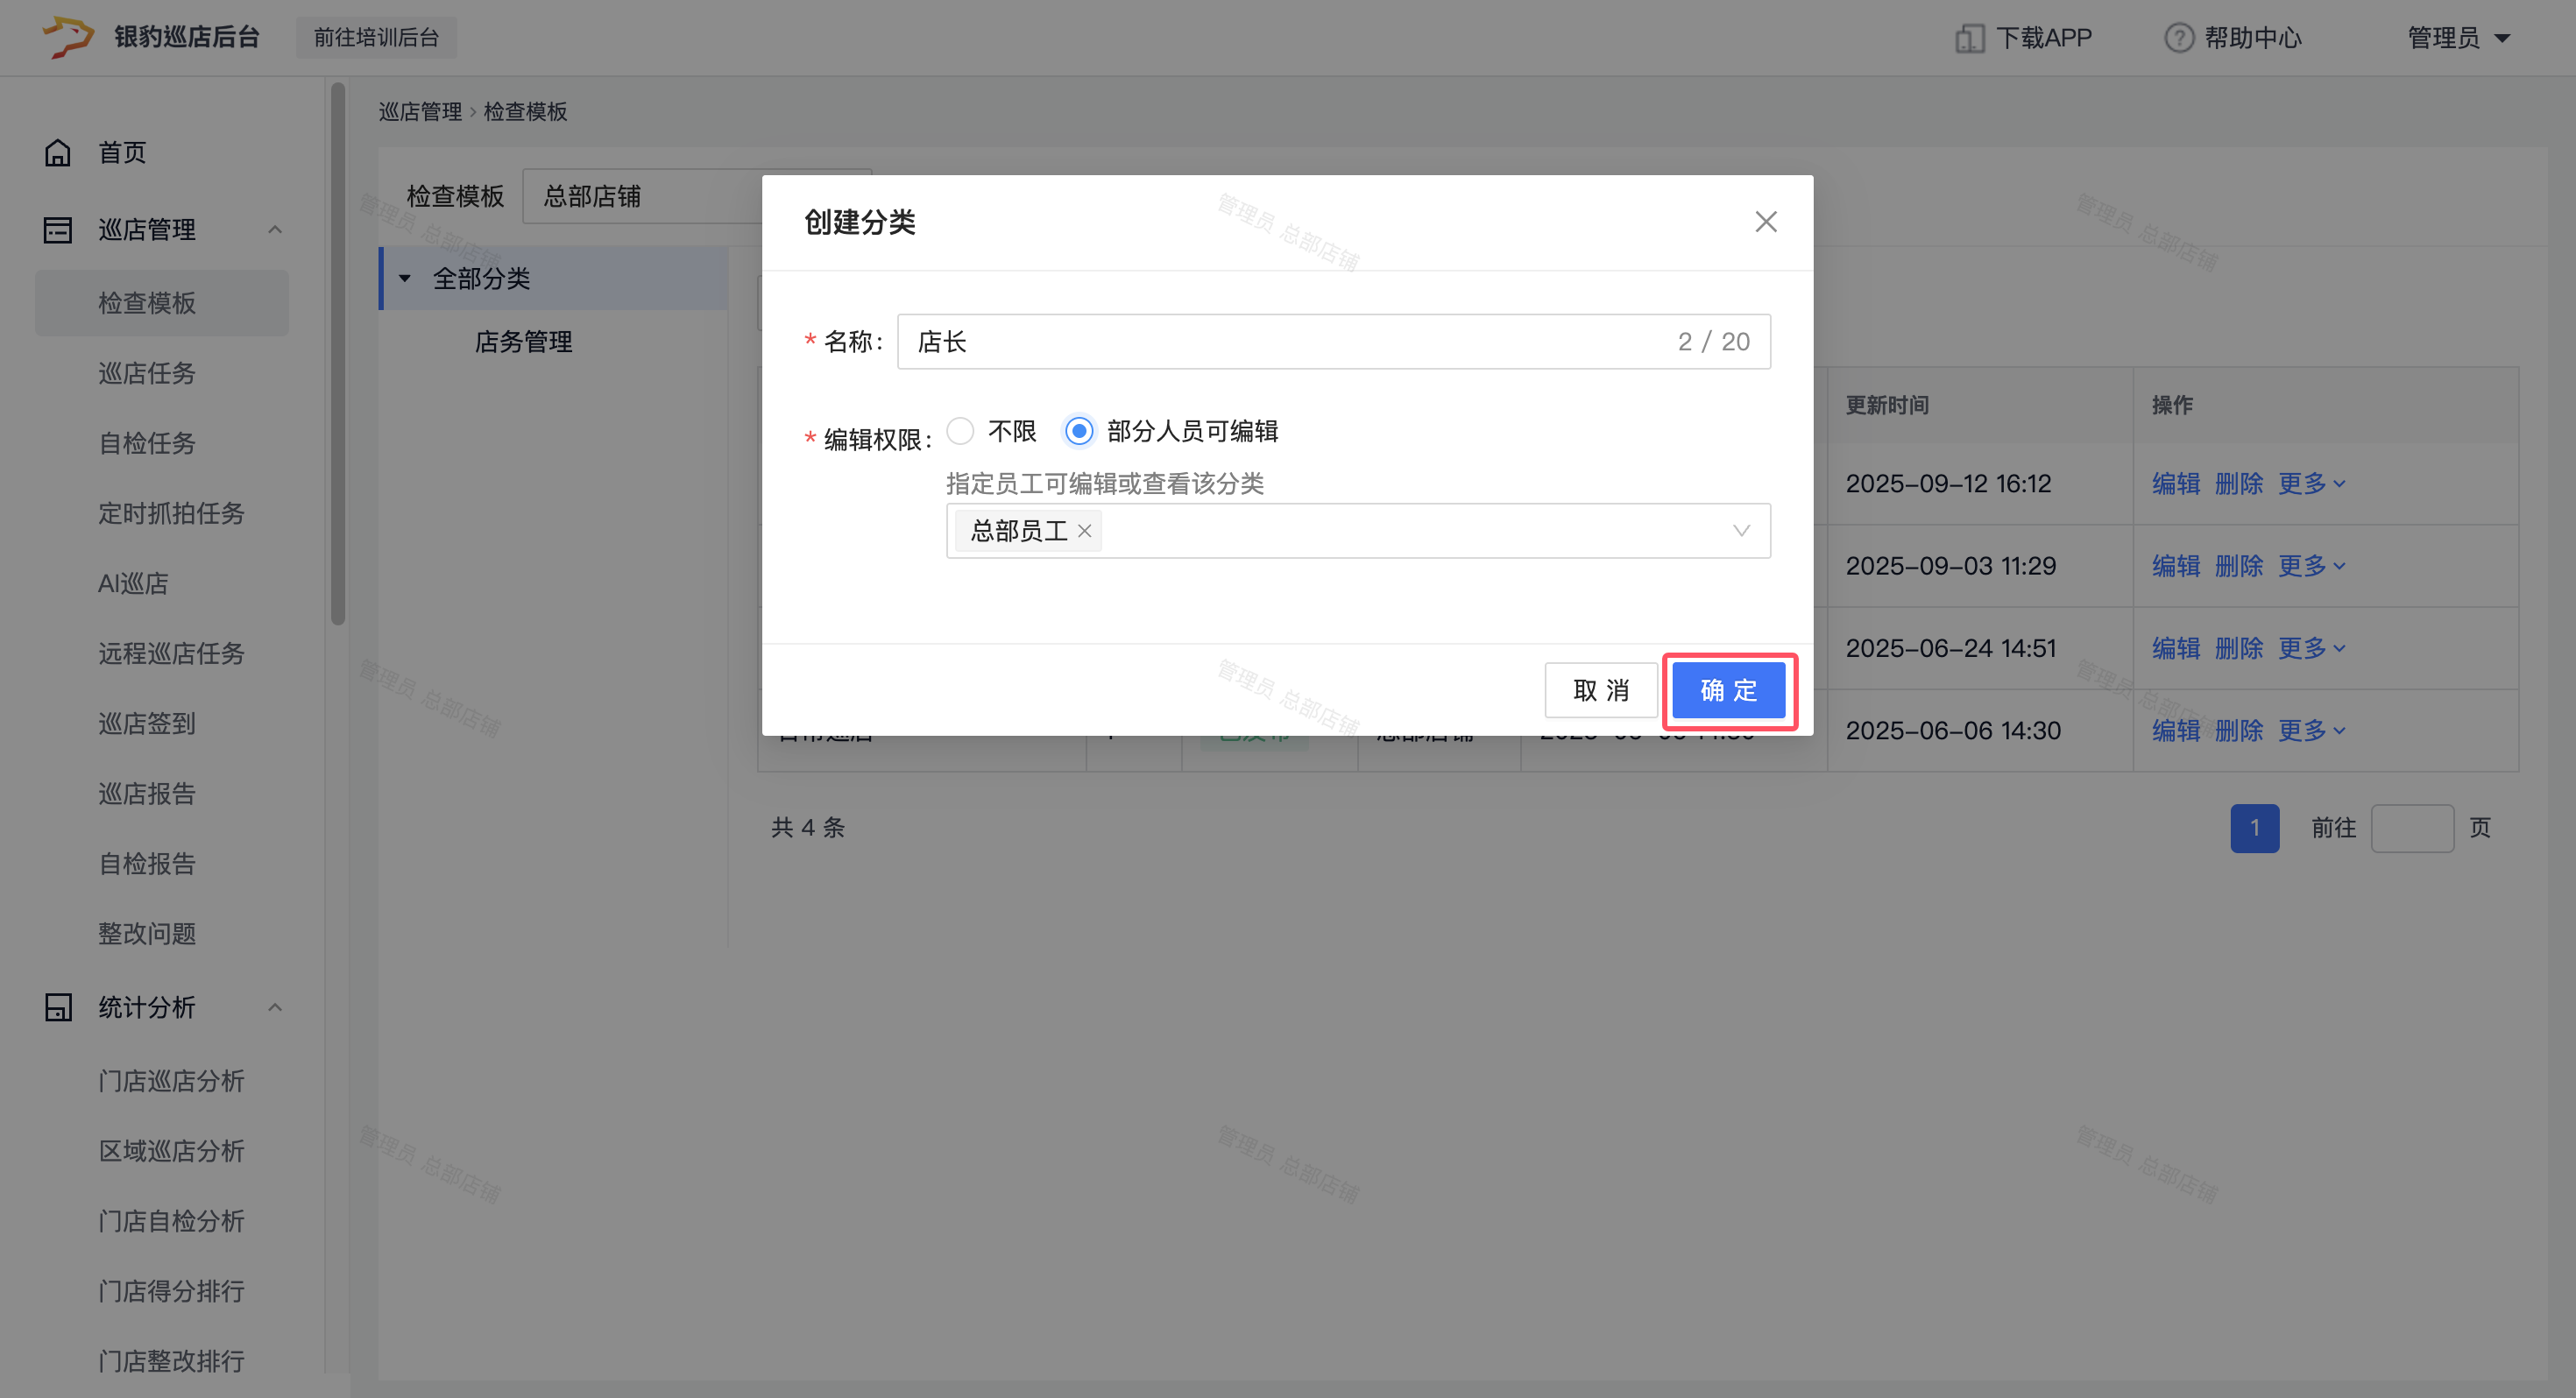
Task: Open 巡店任务 in the sidebar
Action: coord(147,373)
